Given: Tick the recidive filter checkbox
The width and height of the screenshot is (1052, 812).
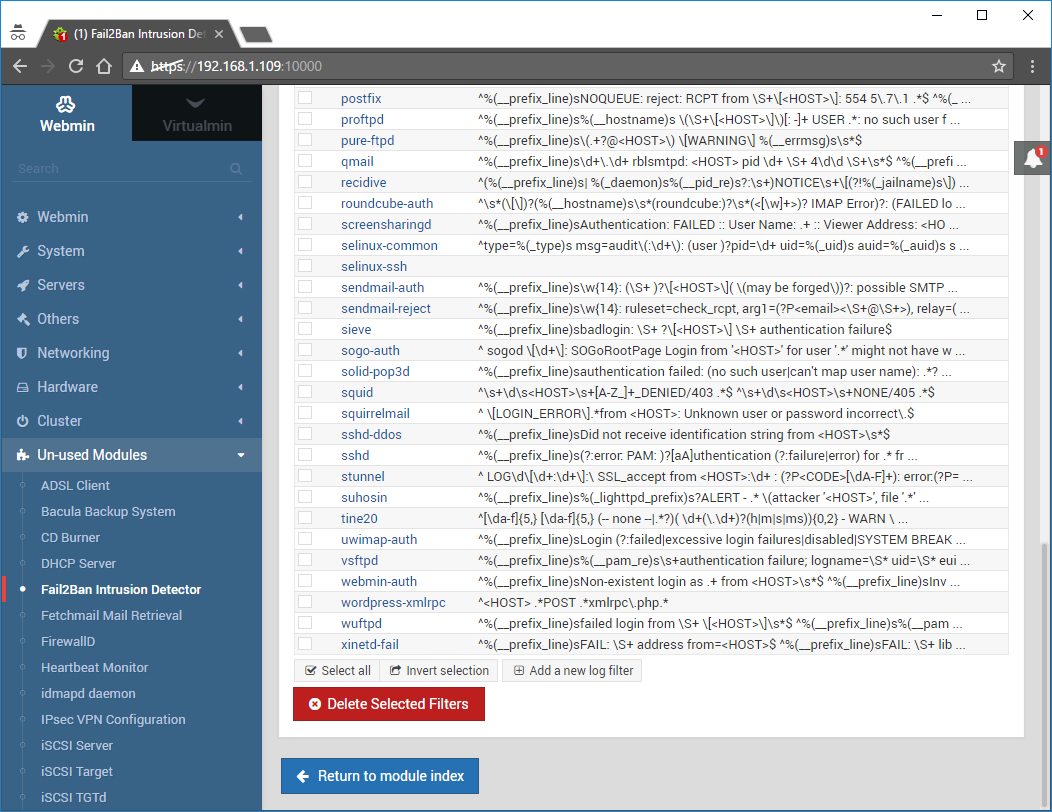Looking at the screenshot, I should click(305, 182).
